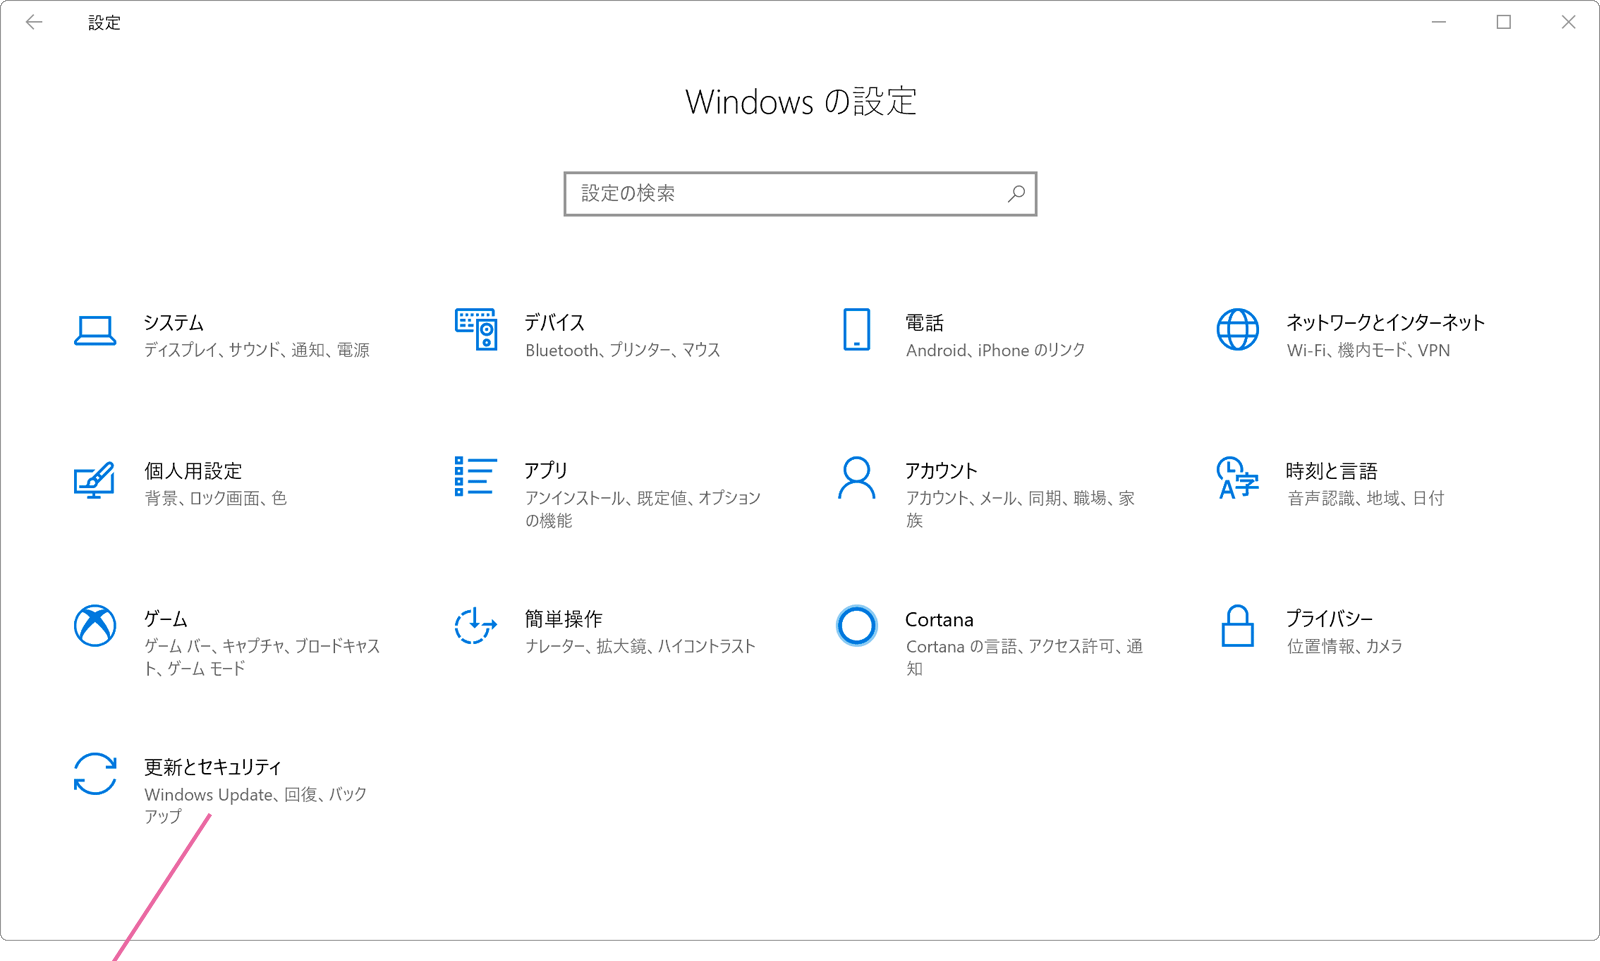The height and width of the screenshot is (961, 1600).
Task: Open the 時刻と言語 clock-letter icon
Action: click(1237, 478)
